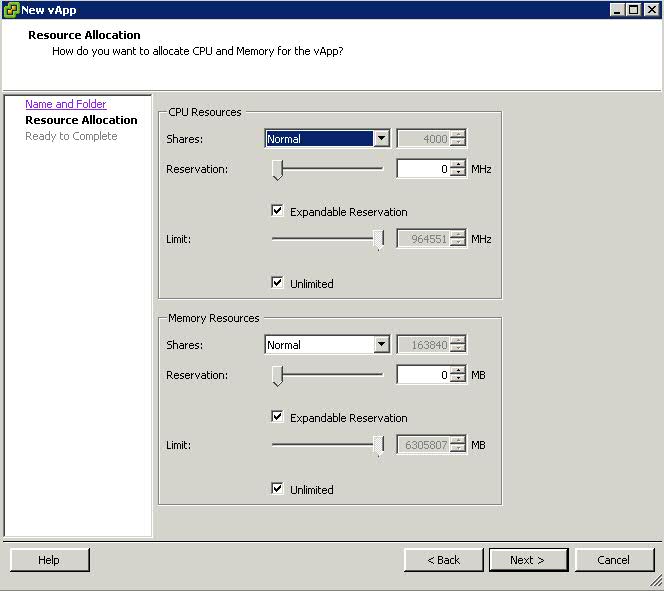Click the CPU Limit value field 964551
This screenshot has height=591, width=664.
(423, 239)
